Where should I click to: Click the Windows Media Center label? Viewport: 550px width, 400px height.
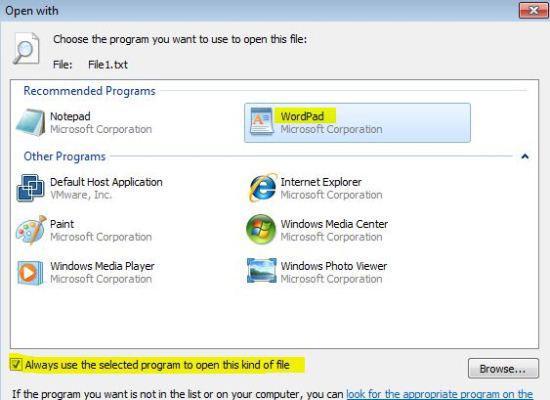pyautogui.click(x=334, y=224)
